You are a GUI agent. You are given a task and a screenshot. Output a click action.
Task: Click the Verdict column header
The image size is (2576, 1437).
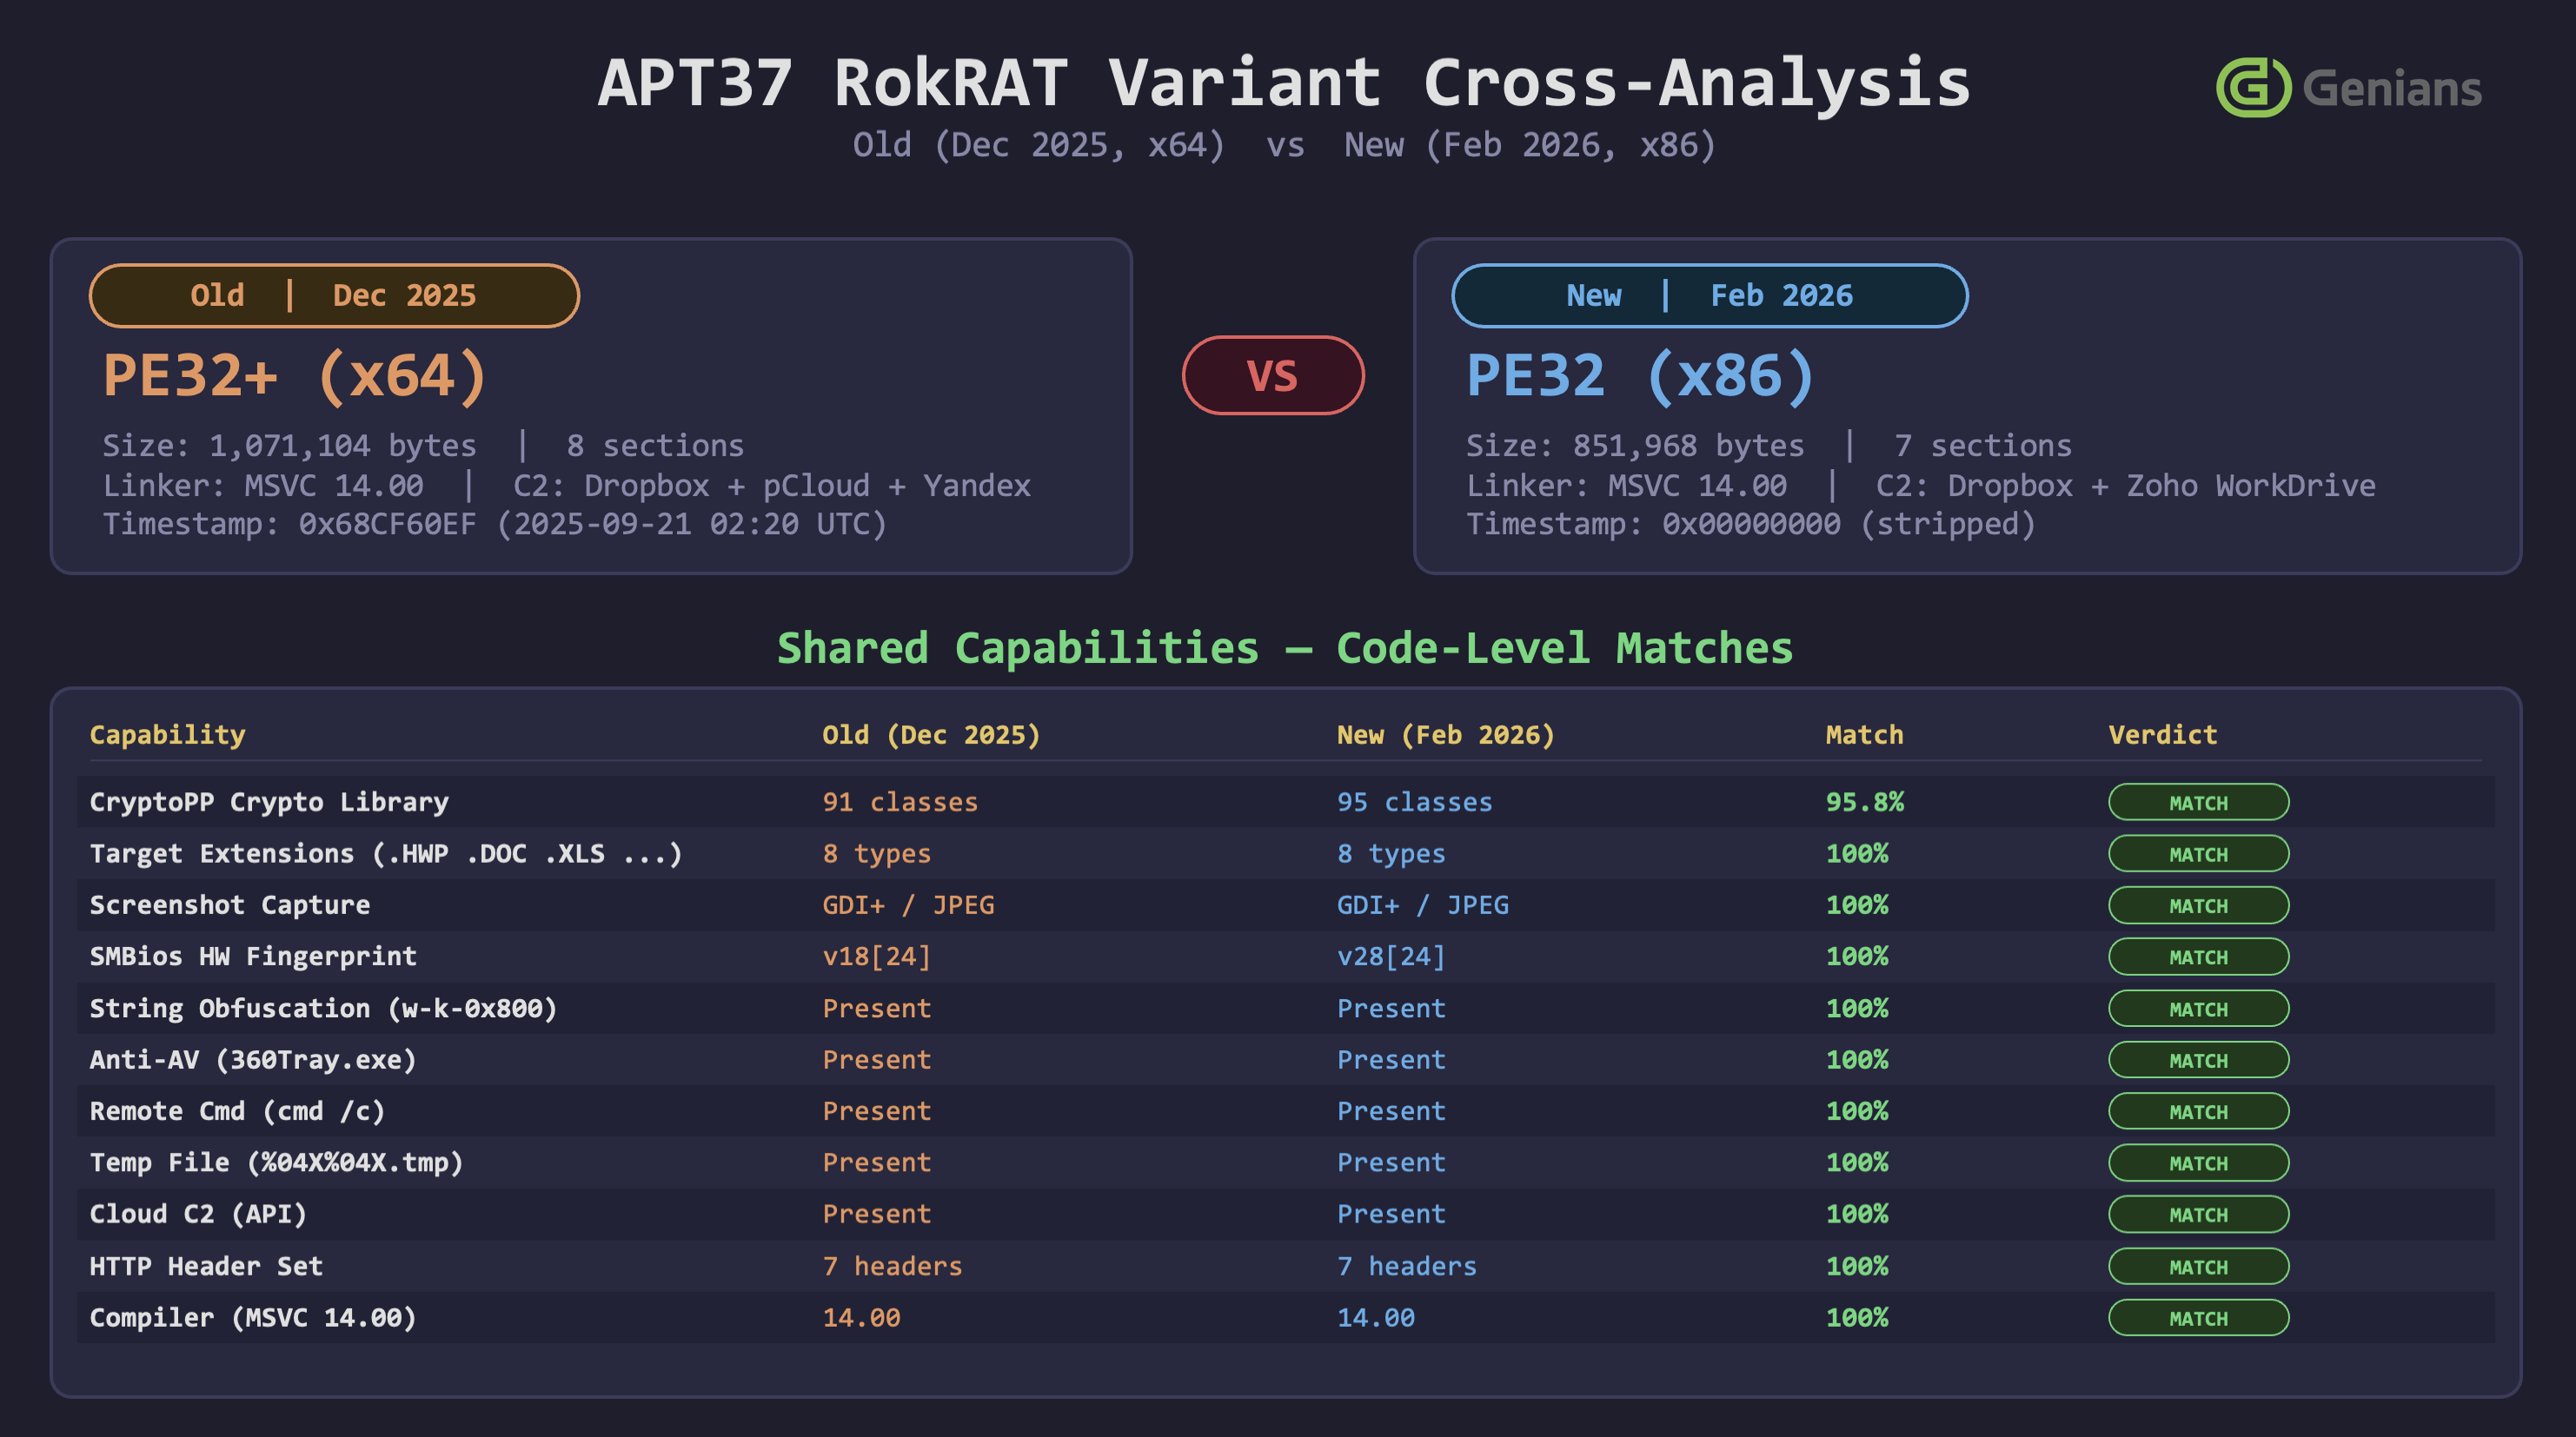click(x=2162, y=734)
